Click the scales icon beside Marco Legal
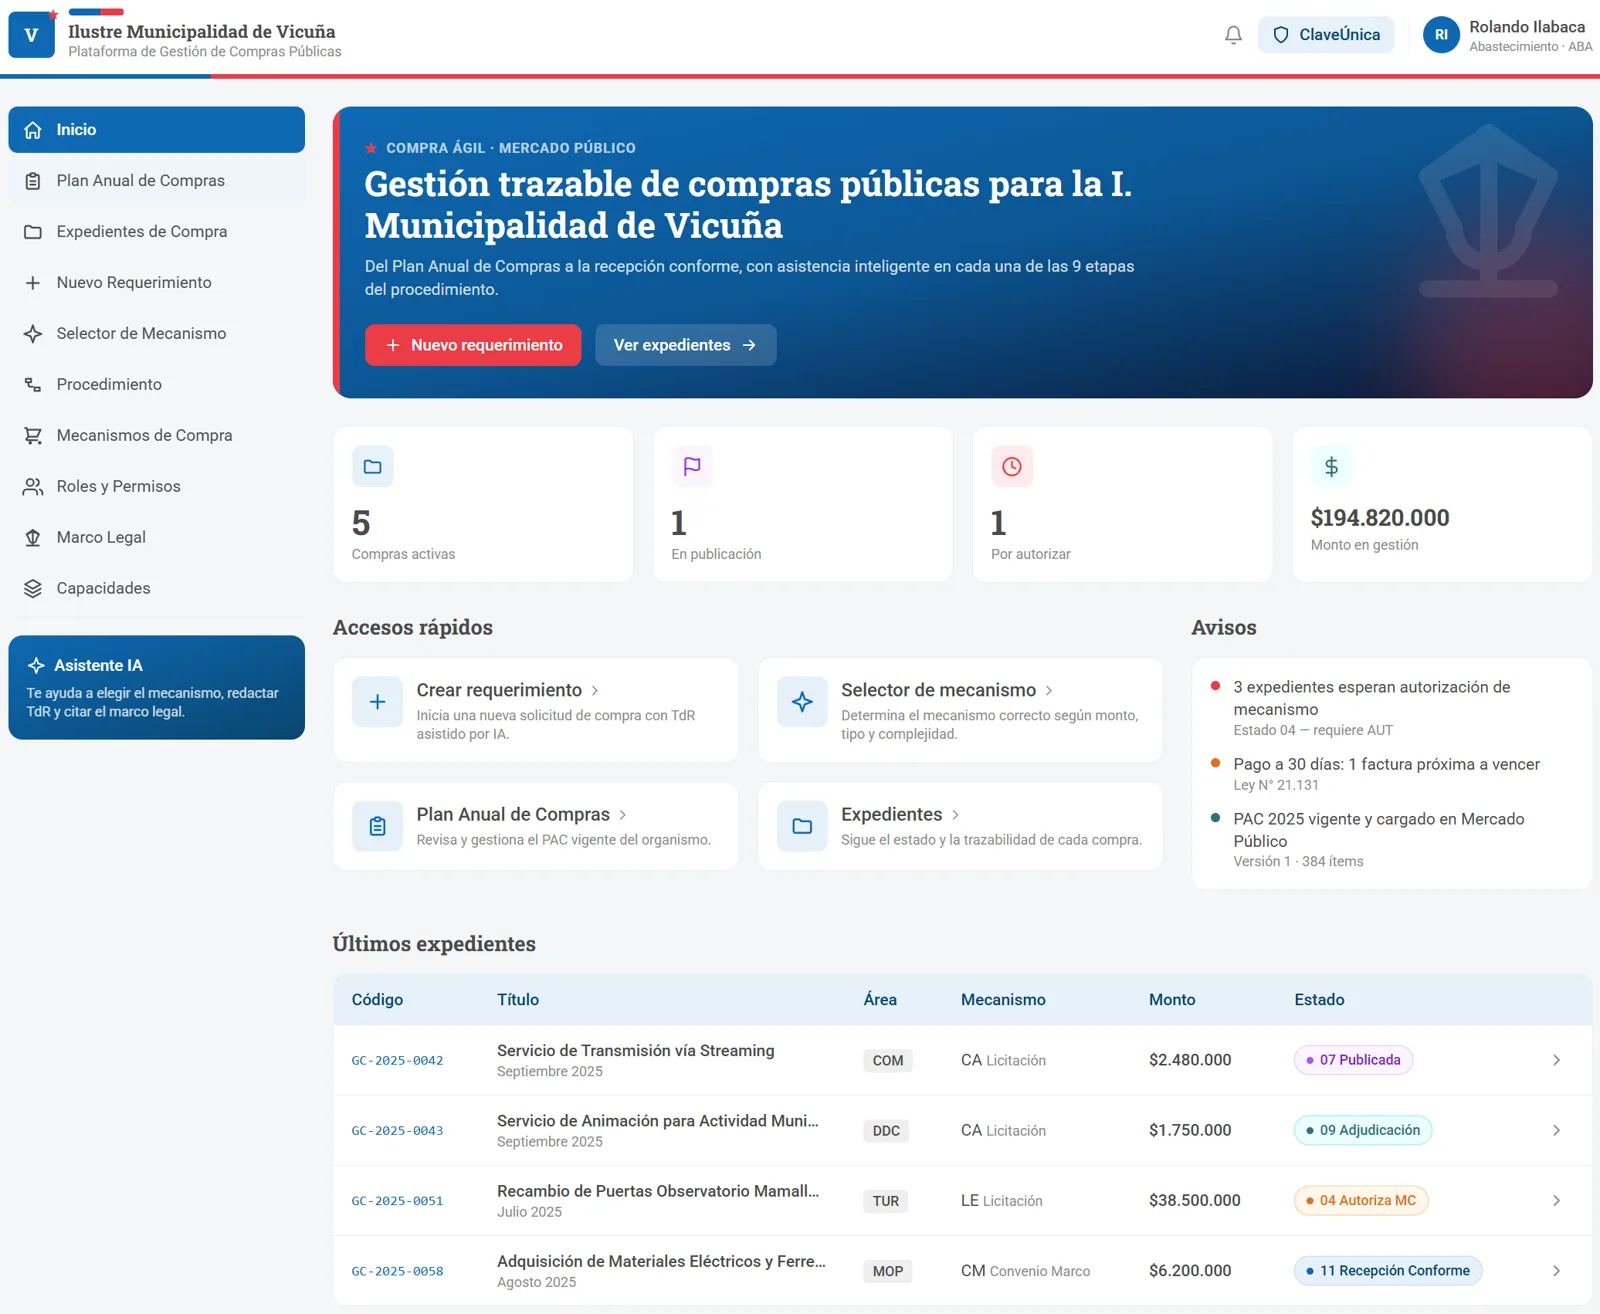Viewport: 1600px width, 1314px height. point(33,538)
